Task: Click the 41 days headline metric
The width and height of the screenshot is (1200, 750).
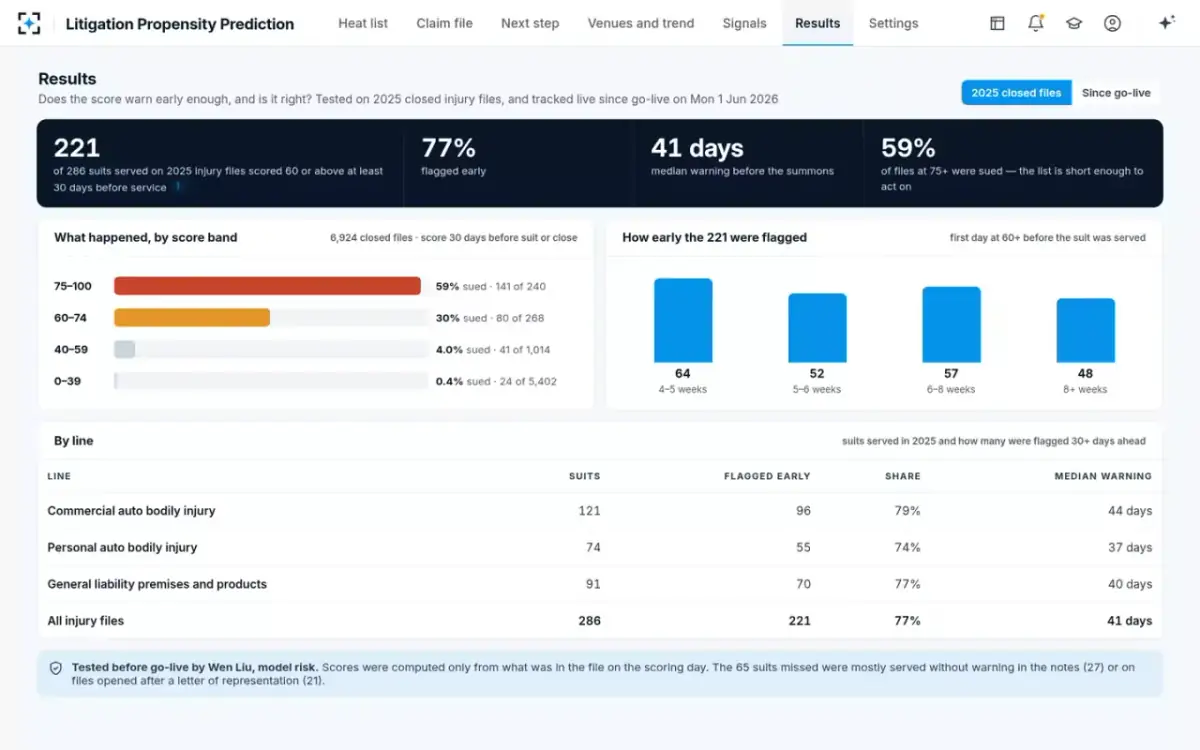Action: (697, 148)
